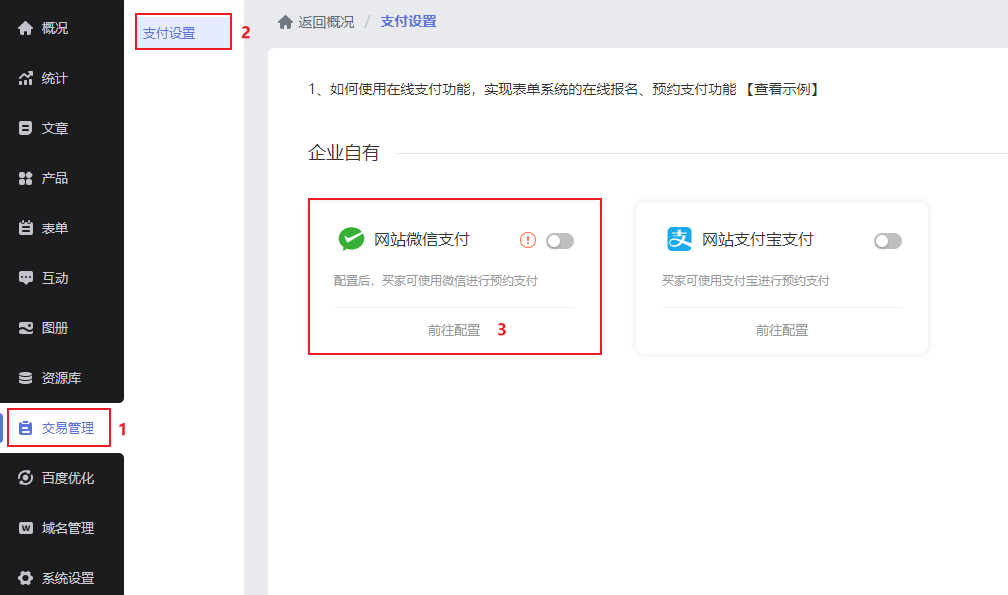Click the 交易管理 clipboard icon

pos(25,428)
